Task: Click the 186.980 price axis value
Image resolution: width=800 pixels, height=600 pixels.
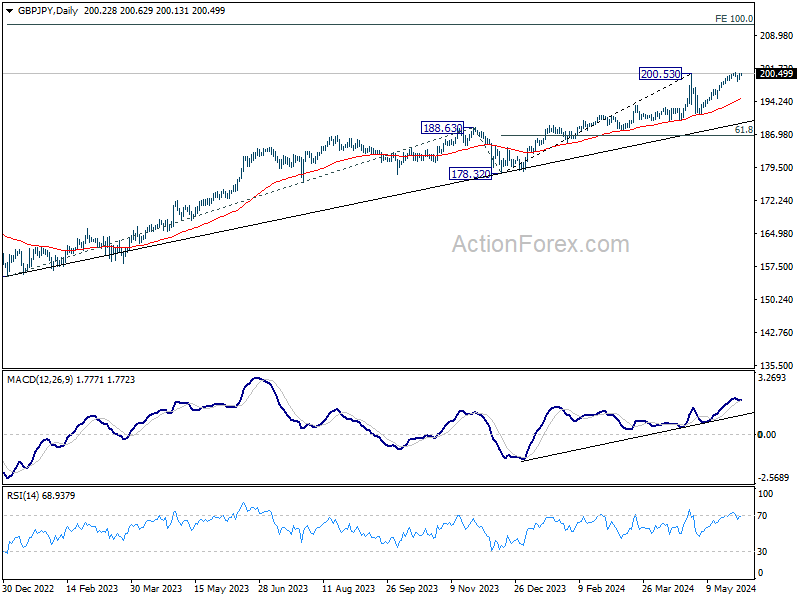Action: [777, 135]
